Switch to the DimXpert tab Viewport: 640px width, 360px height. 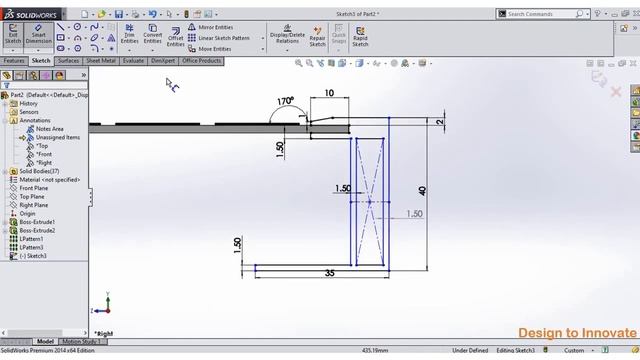tap(163, 61)
